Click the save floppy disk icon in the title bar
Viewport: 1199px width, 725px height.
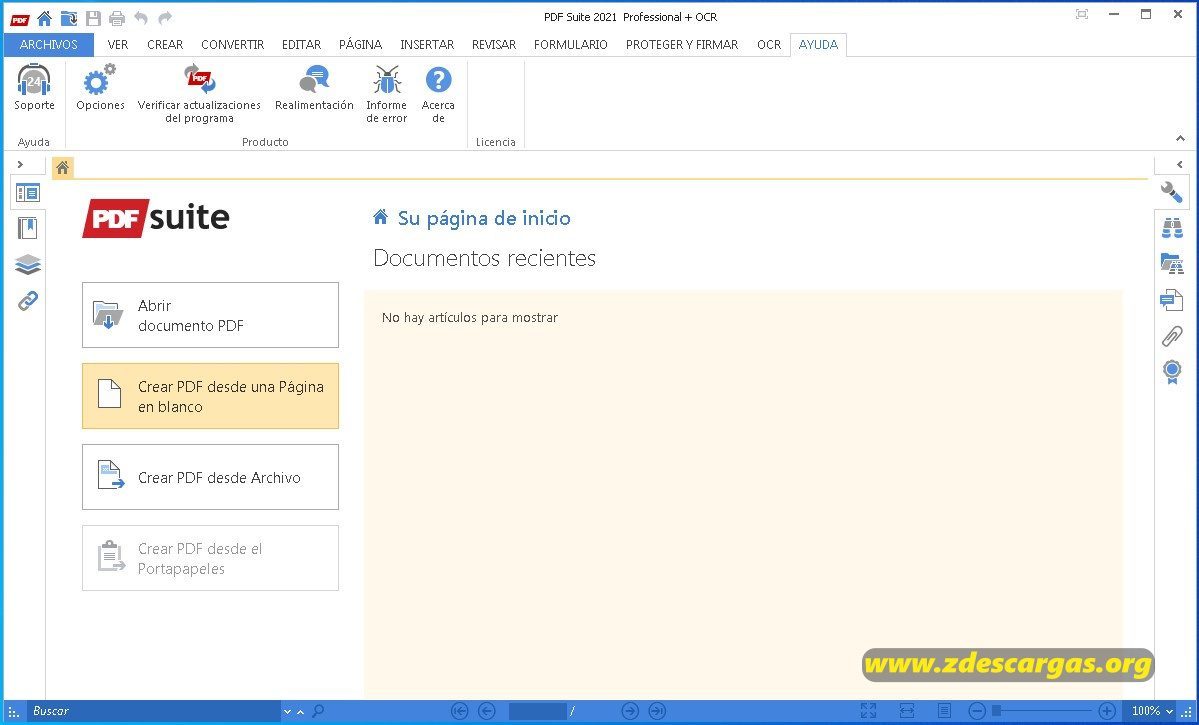click(x=93, y=18)
